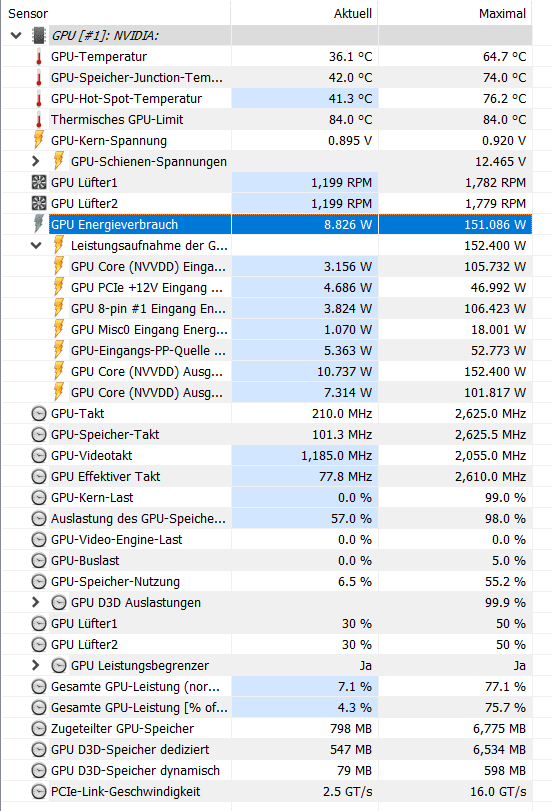
Task: Click the fan icon of GPU Lüfter2 RPM
Action: [39, 203]
